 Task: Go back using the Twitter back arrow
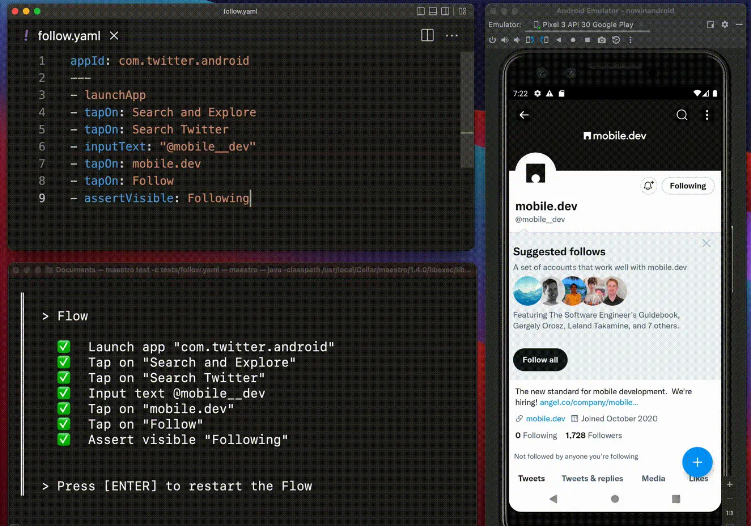pyautogui.click(x=524, y=115)
